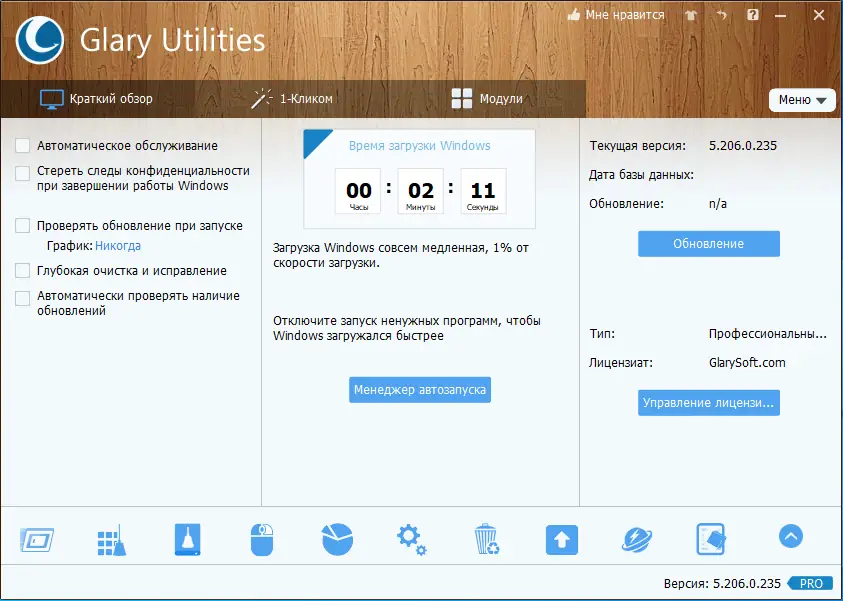Open the pie chart disk analysis icon
The width and height of the screenshot is (843, 601).
pyautogui.click(x=337, y=539)
